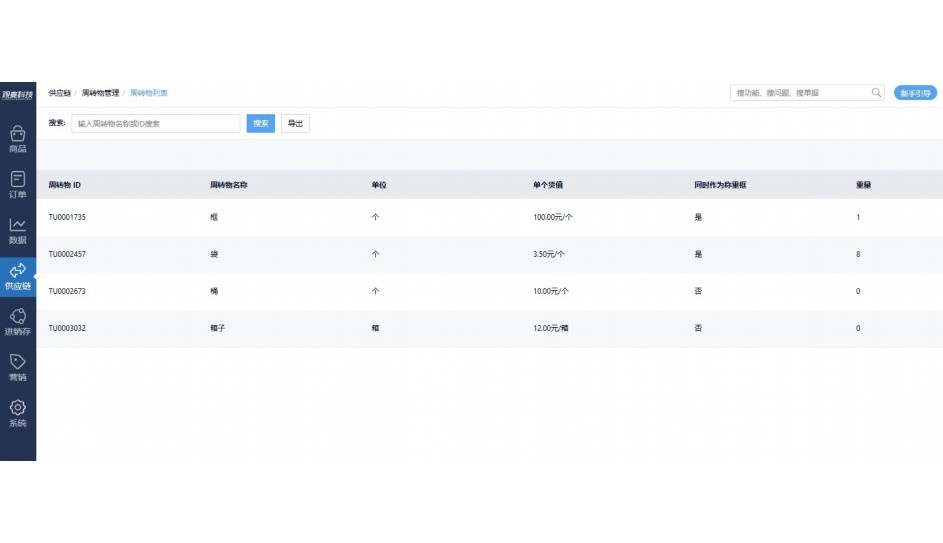
Task: Focus the 周转物名称或ID search input field
Action: click(156, 124)
